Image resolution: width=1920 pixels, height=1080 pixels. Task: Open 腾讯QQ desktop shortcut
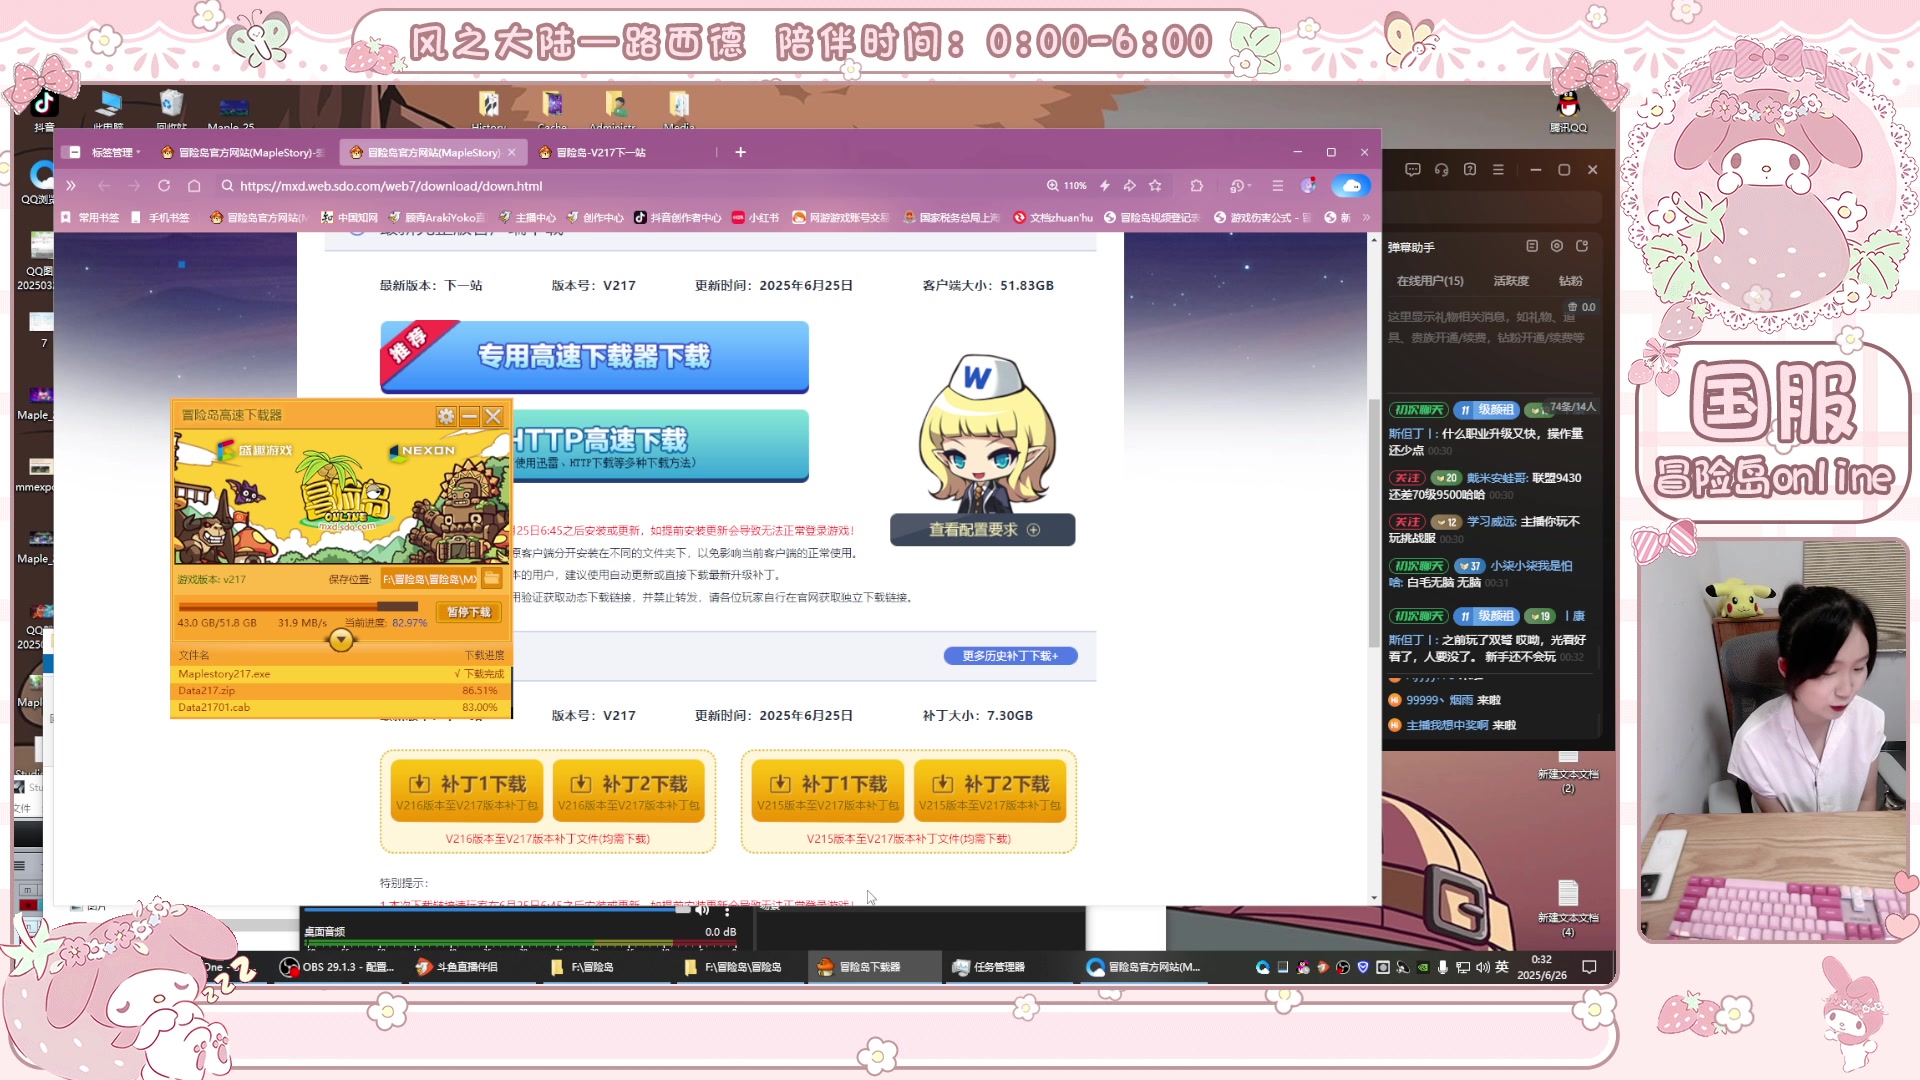click(x=1568, y=111)
